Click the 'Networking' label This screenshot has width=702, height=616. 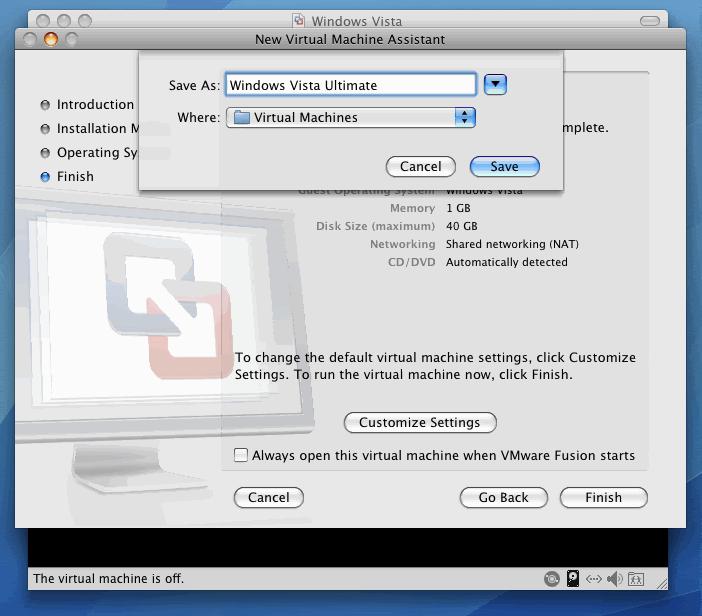click(402, 244)
